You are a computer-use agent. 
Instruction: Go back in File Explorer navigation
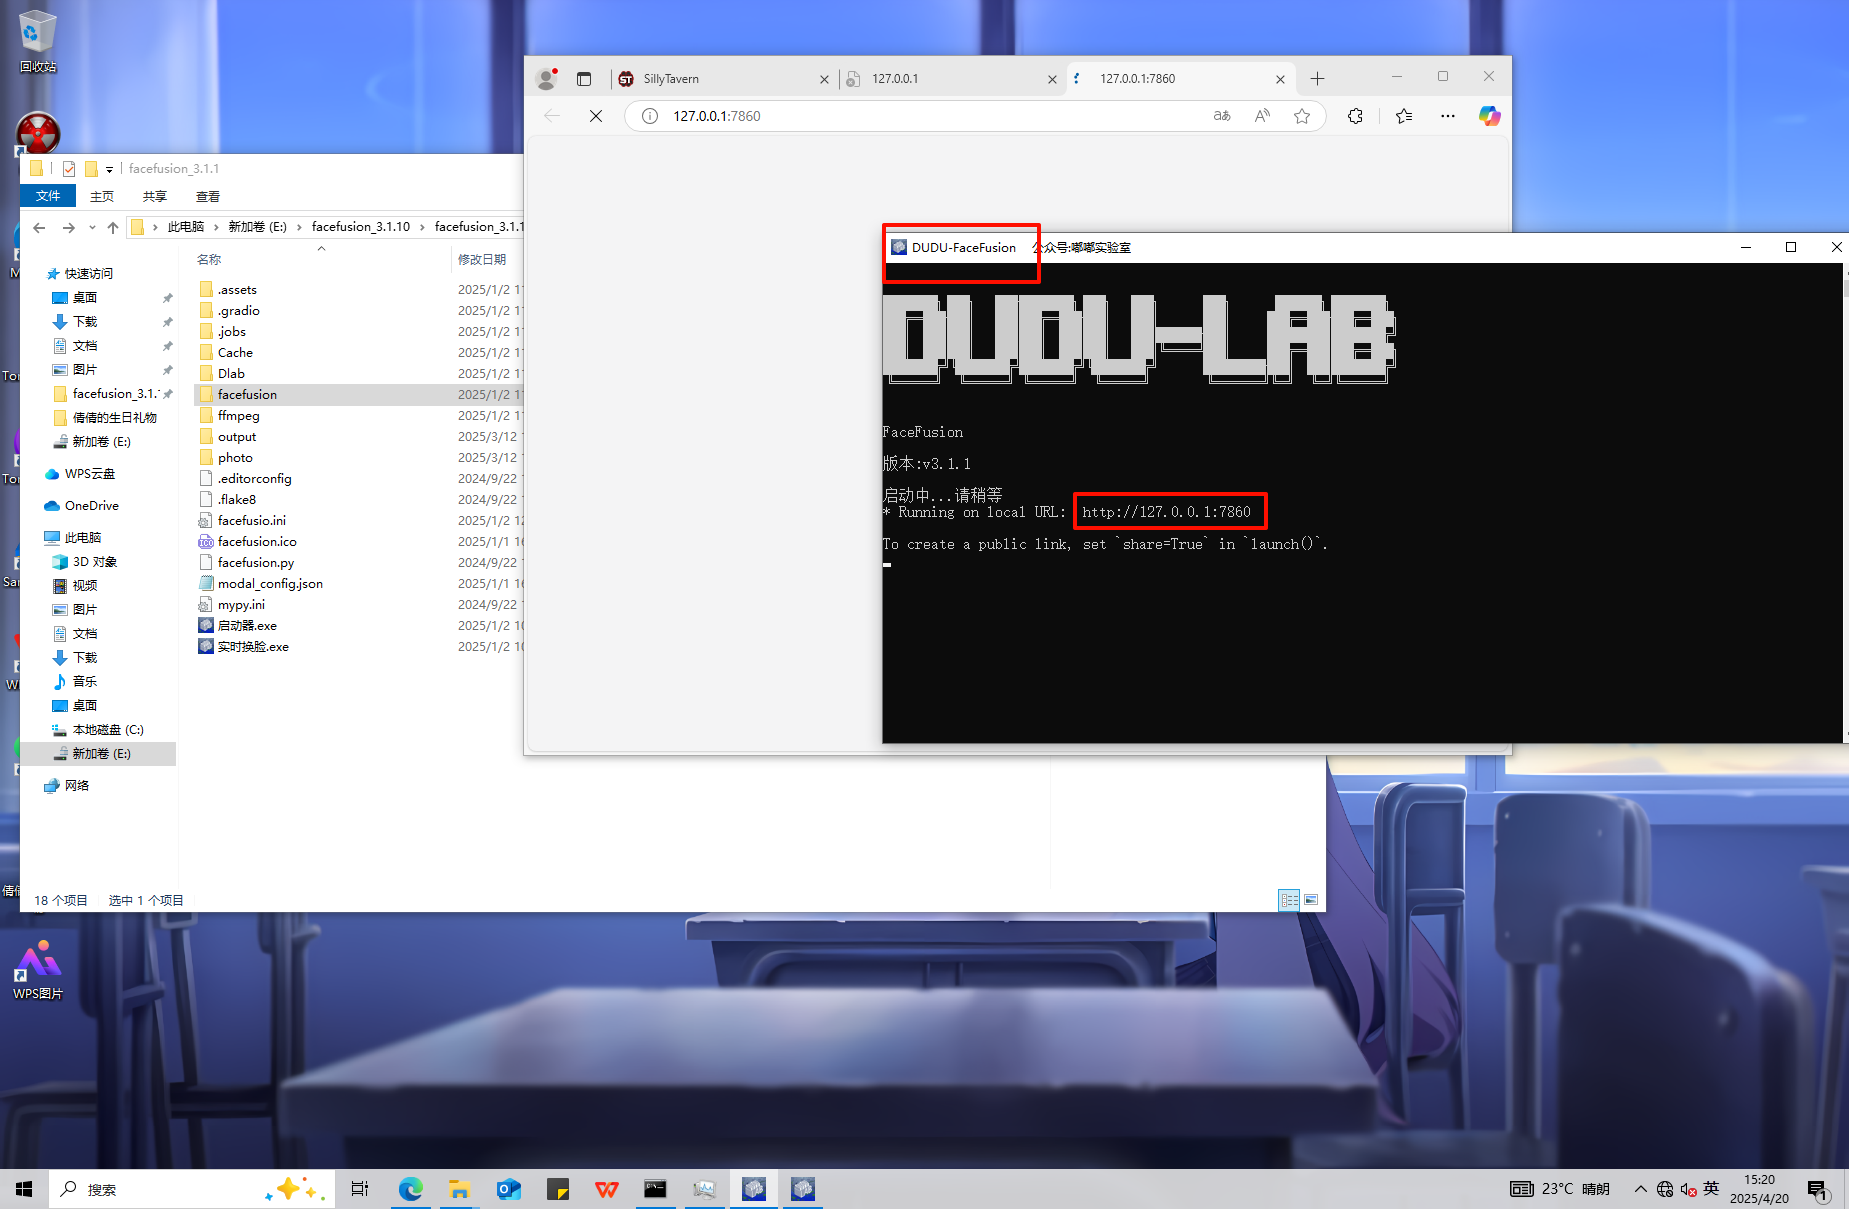(x=39, y=227)
